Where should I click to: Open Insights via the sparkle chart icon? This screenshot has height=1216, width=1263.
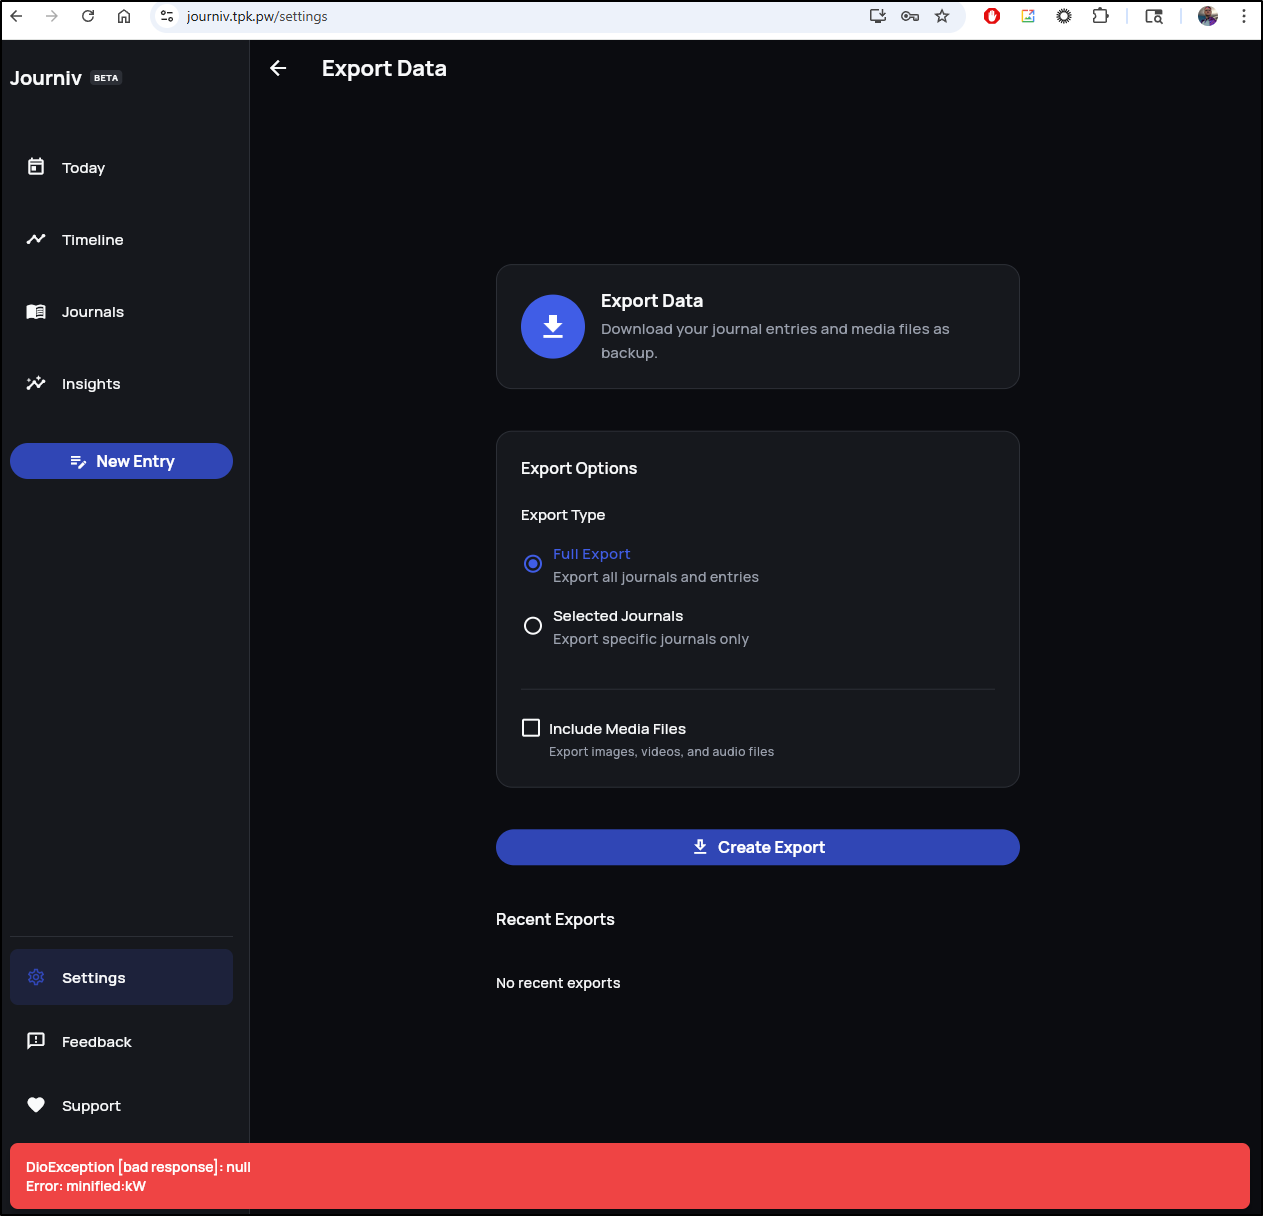pyautogui.click(x=36, y=384)
